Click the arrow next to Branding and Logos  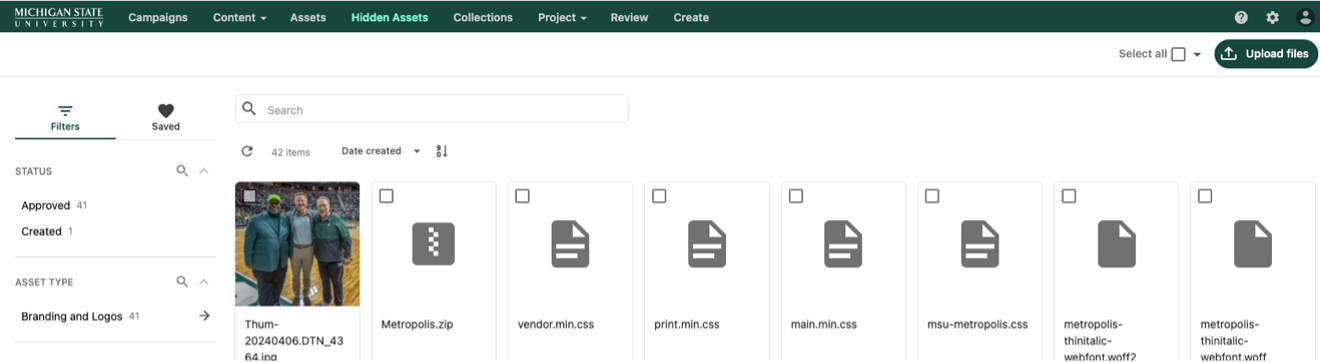(204, 316)
